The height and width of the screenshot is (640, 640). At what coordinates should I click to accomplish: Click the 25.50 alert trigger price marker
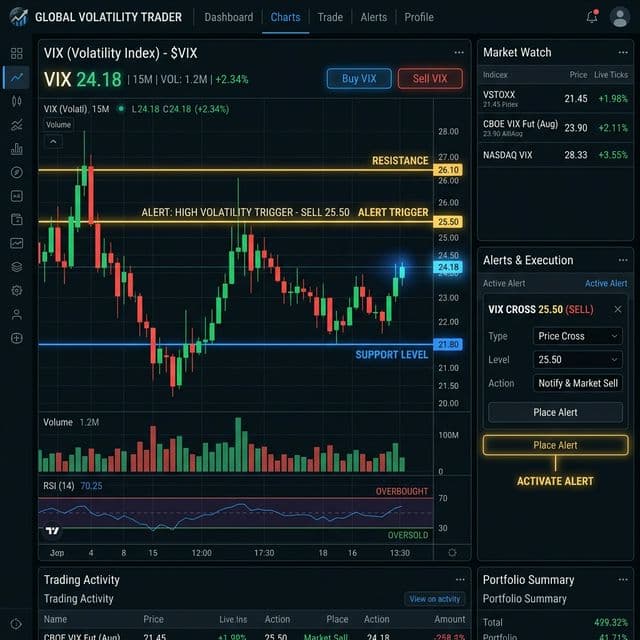click(448, 222)
